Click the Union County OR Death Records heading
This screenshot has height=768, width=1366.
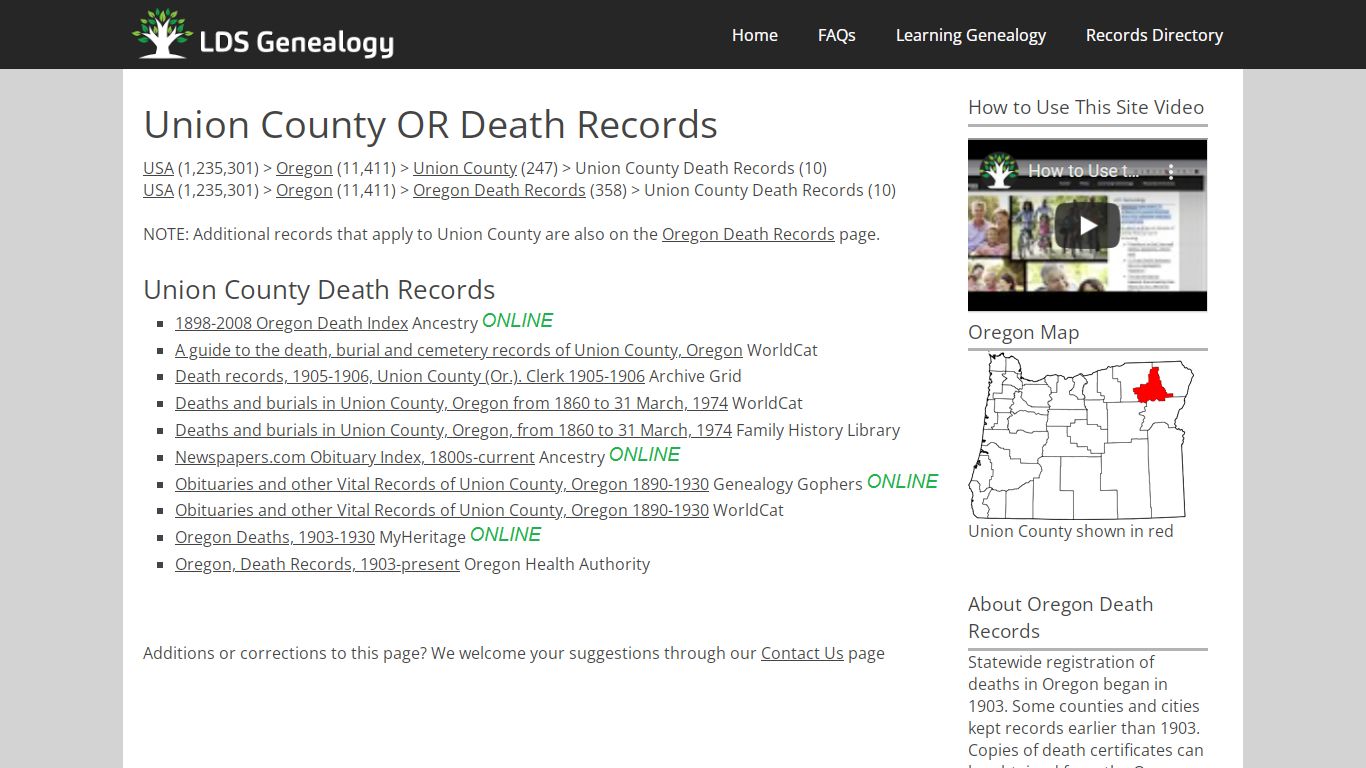click(430, 125)
